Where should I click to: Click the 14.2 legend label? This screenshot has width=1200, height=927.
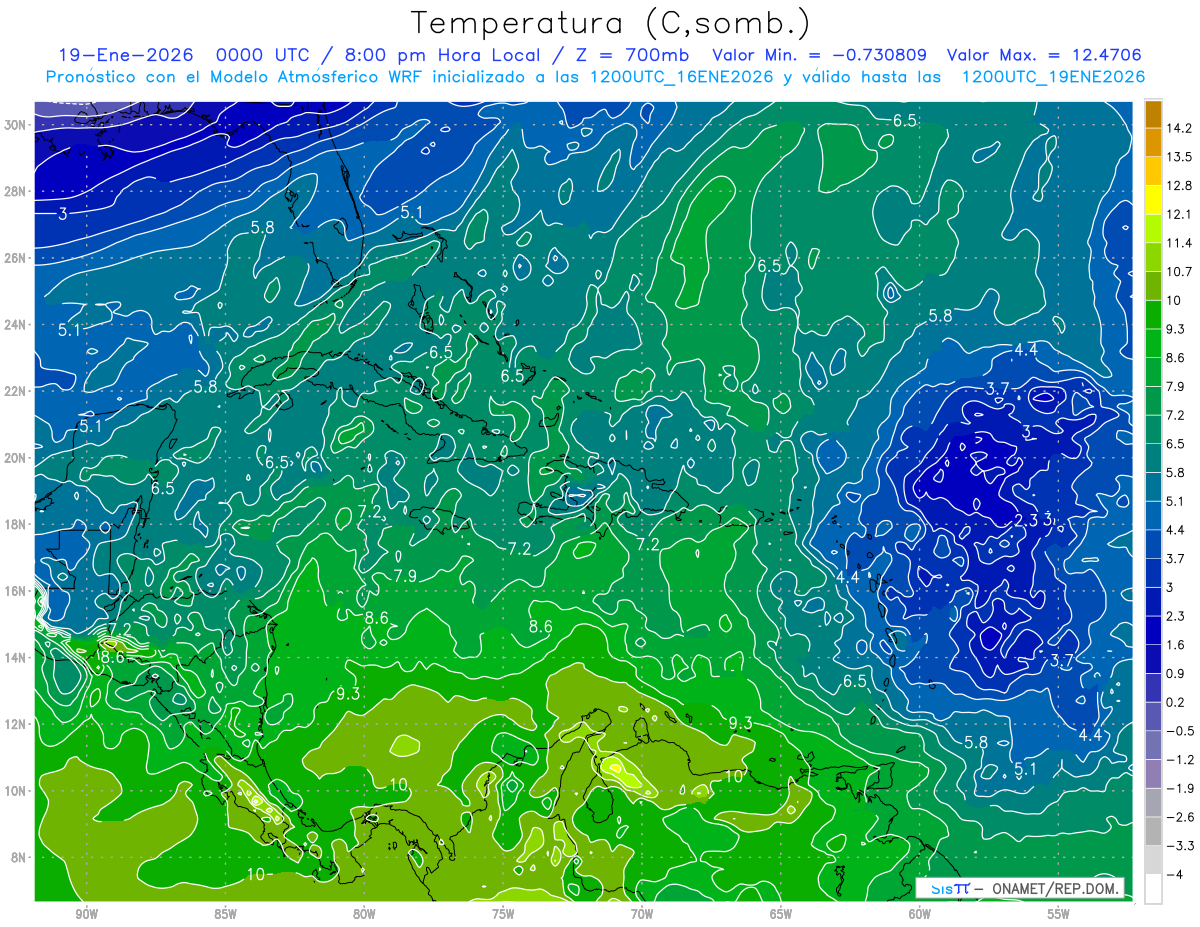[x=1181, y=128]
